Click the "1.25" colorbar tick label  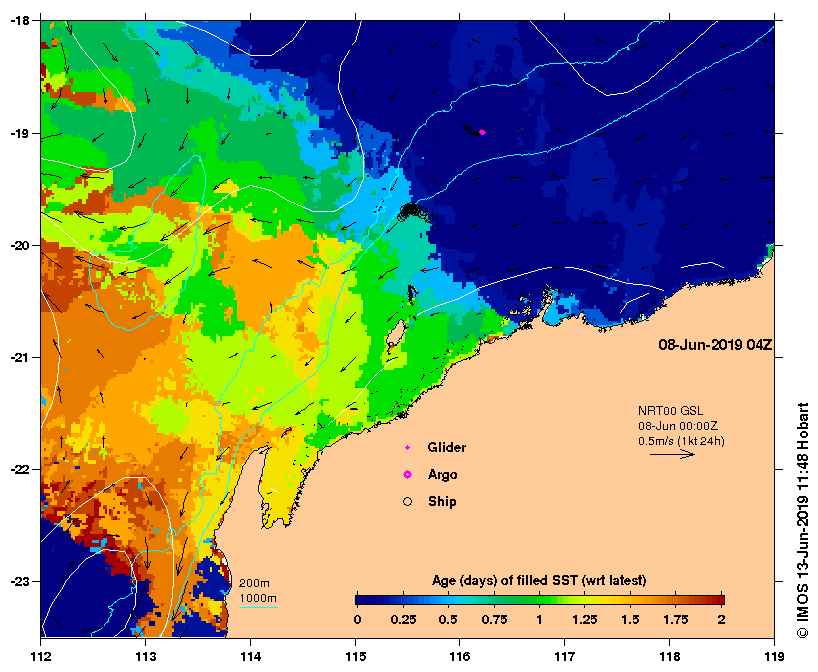click(x=584, y=620)
